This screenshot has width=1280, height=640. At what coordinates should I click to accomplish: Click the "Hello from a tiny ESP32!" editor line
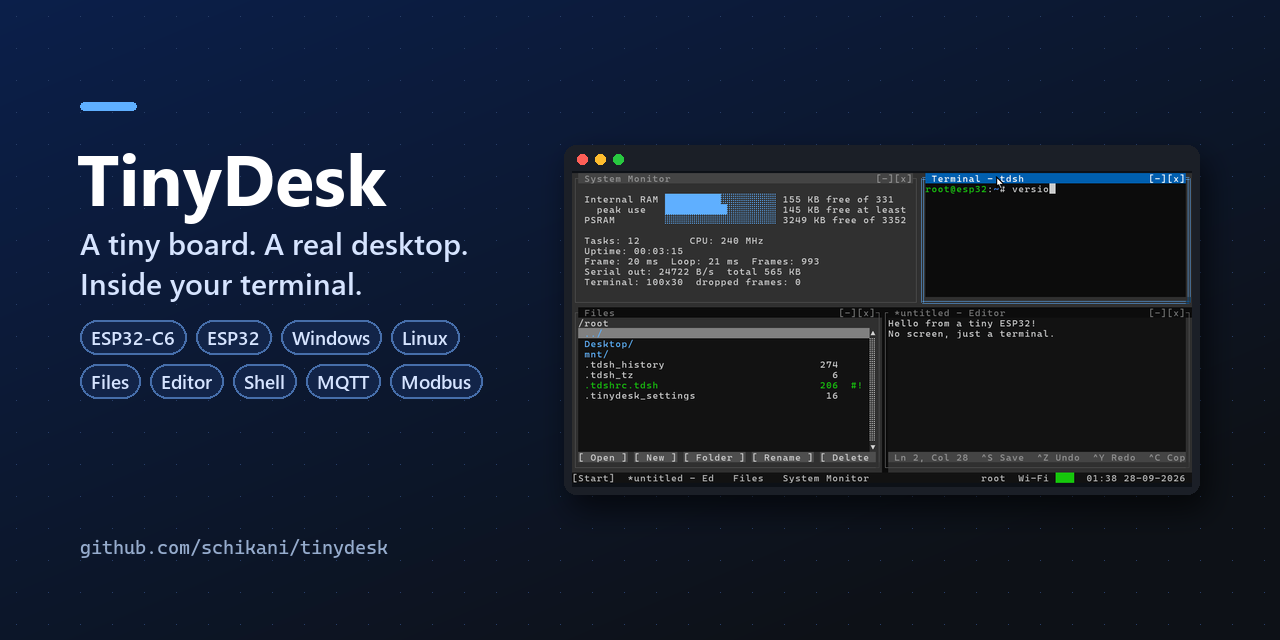click(x=962, y=323)
